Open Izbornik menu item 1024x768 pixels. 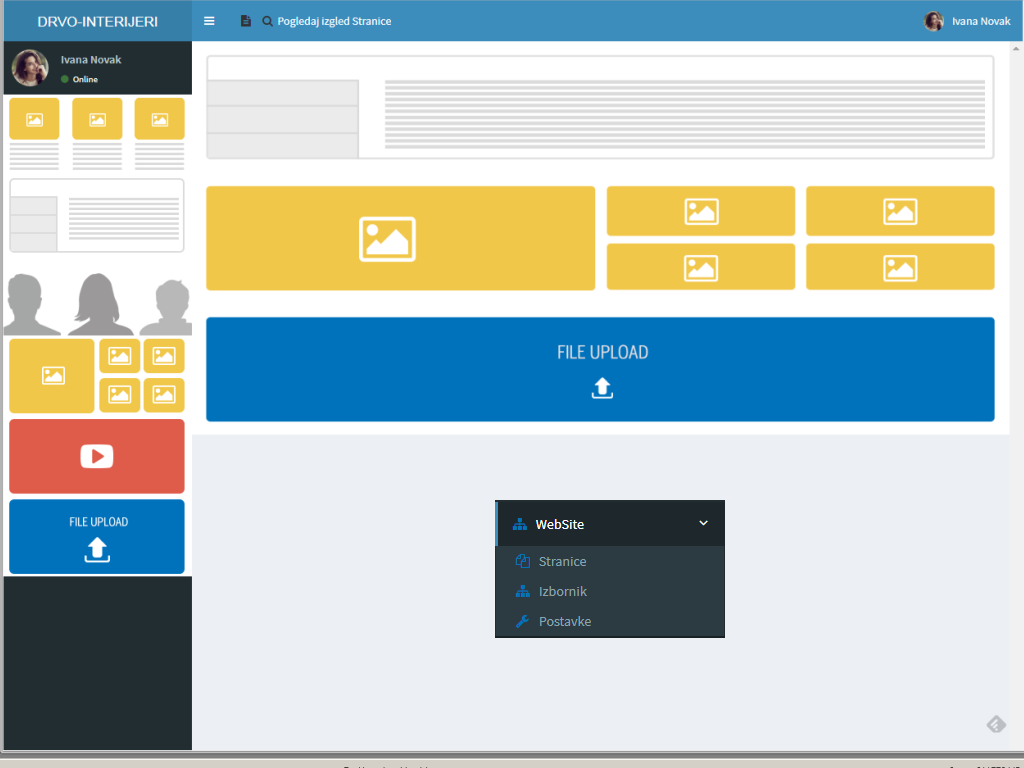tap(562, 591)
